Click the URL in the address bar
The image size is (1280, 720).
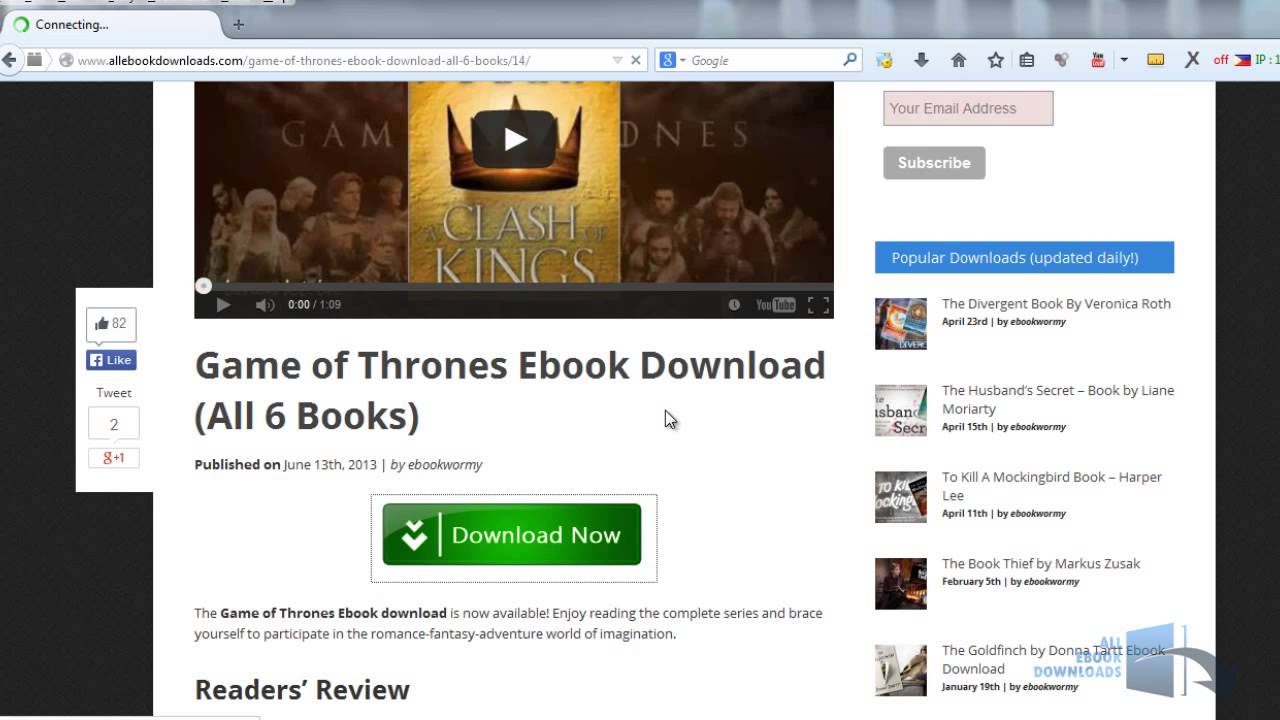coord(304,60)
